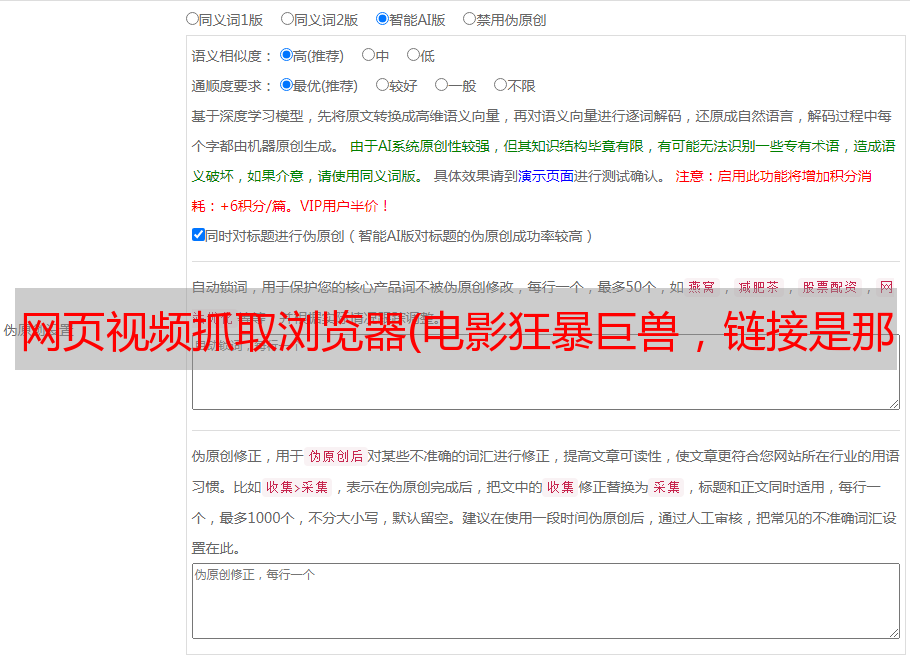911x658 pixels.
Task: Choose the 智能AI版 radio option
Action: point(382,19)
